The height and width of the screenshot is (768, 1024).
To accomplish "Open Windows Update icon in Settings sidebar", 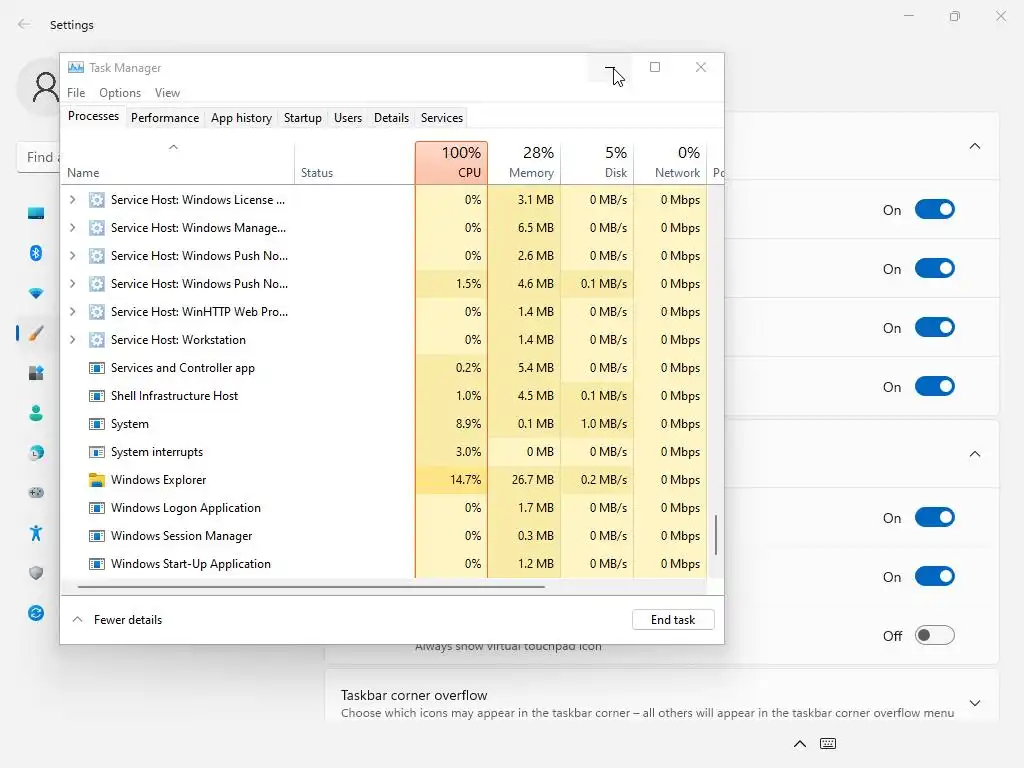I will (x=36, y=613).
